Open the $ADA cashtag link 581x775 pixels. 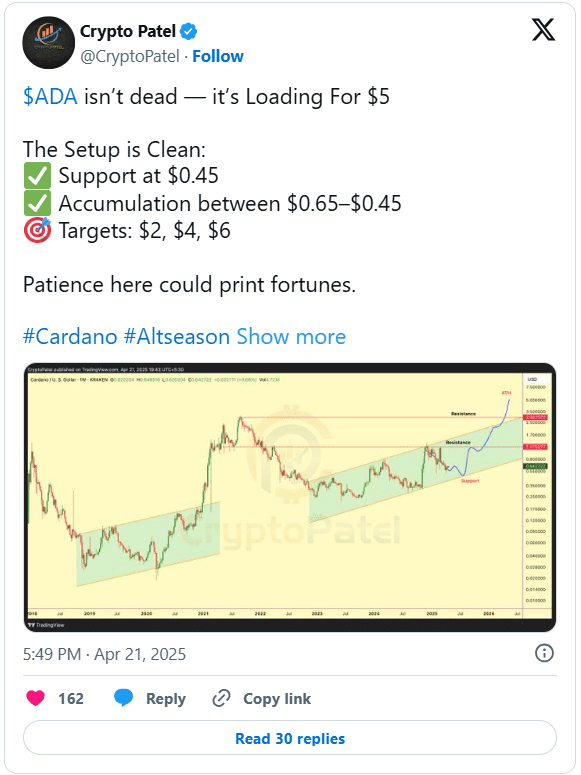pyautogui.click(x=50, y=96)
